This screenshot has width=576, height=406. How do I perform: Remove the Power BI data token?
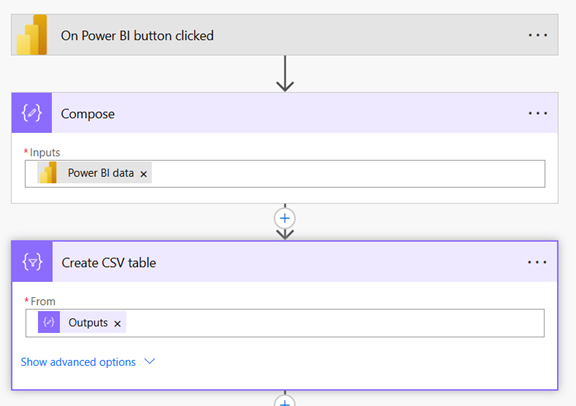(144, 174)
